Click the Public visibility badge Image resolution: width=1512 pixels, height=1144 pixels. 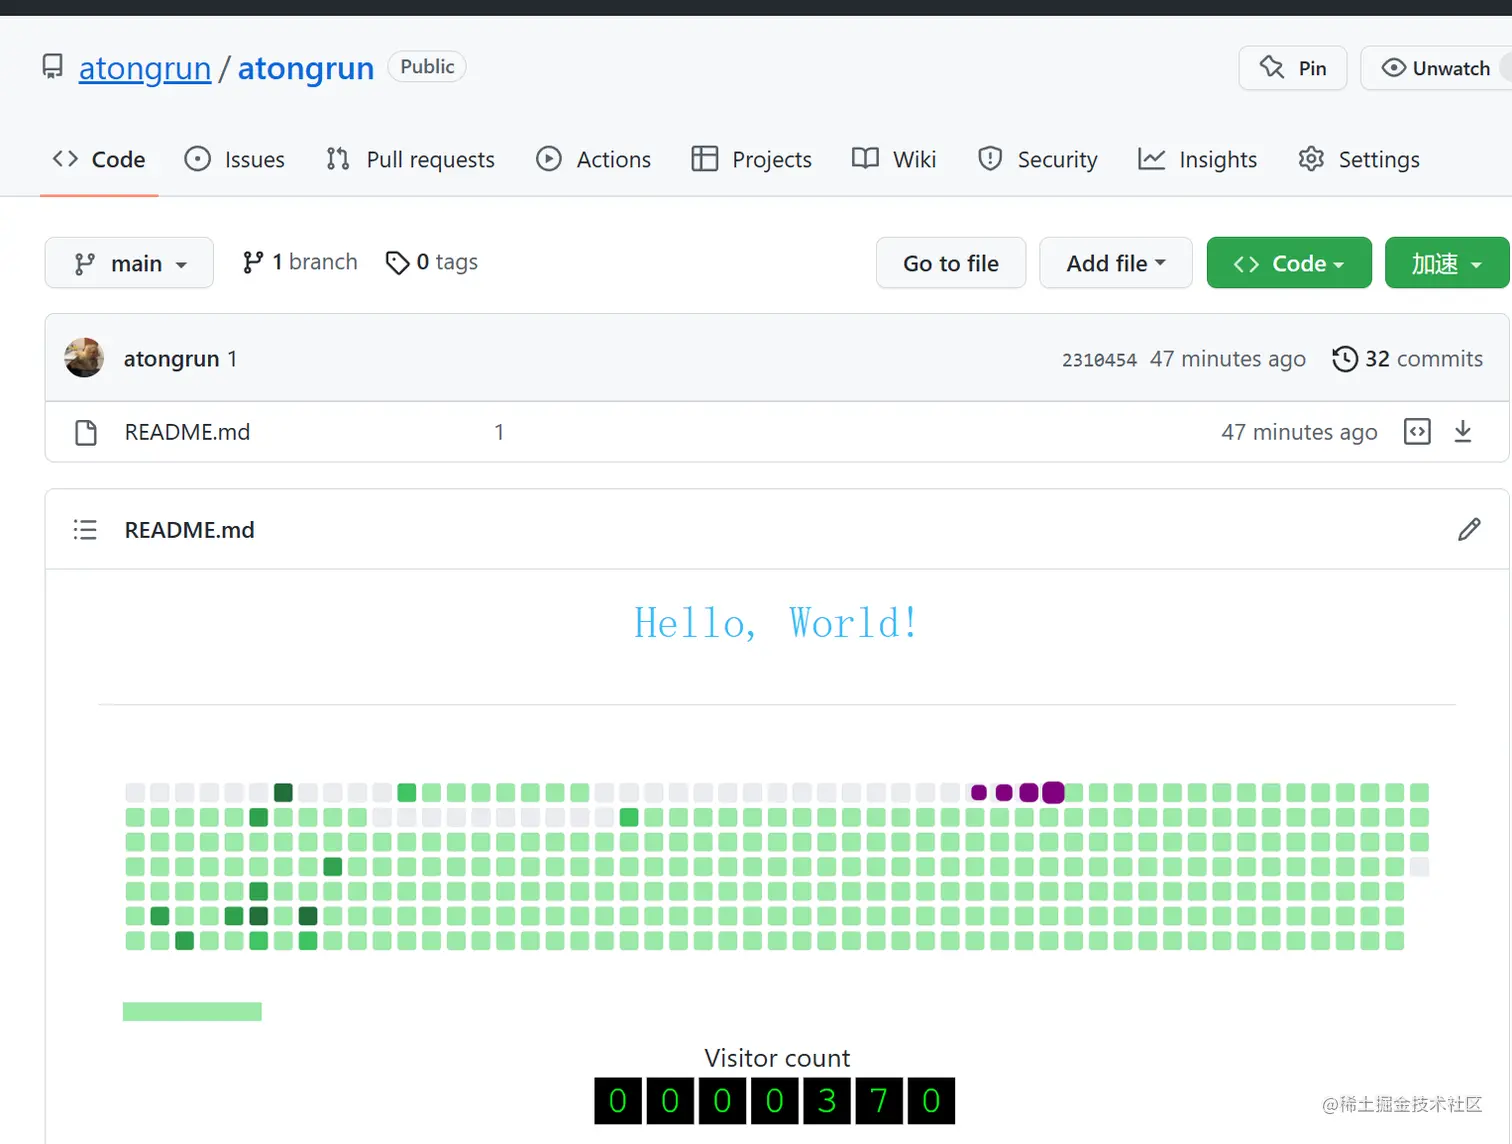[x=427, y=66]
